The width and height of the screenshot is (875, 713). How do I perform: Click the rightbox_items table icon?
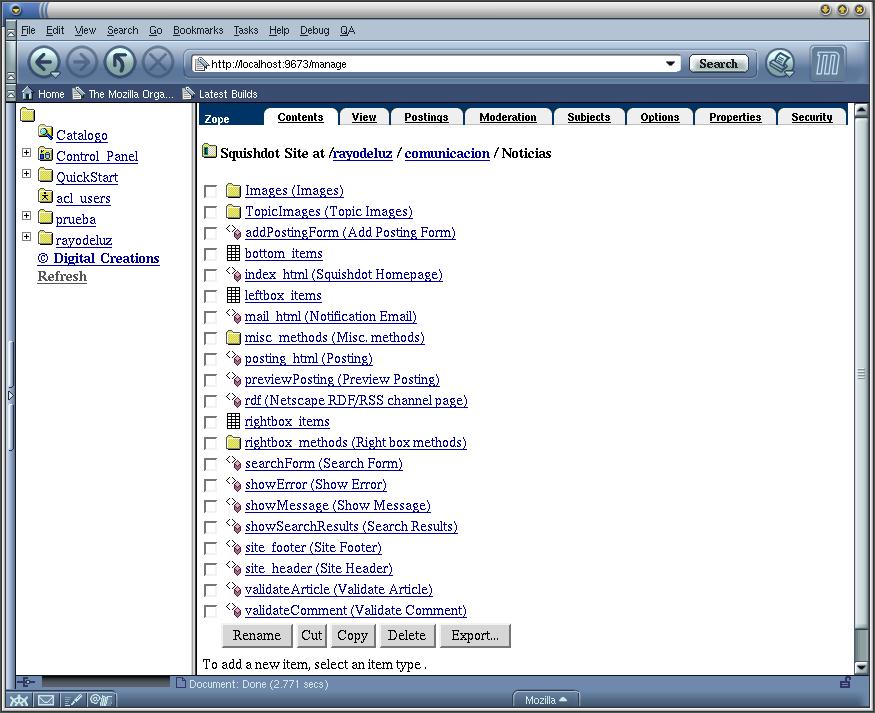pyautogui.click(x=233, y=421)
